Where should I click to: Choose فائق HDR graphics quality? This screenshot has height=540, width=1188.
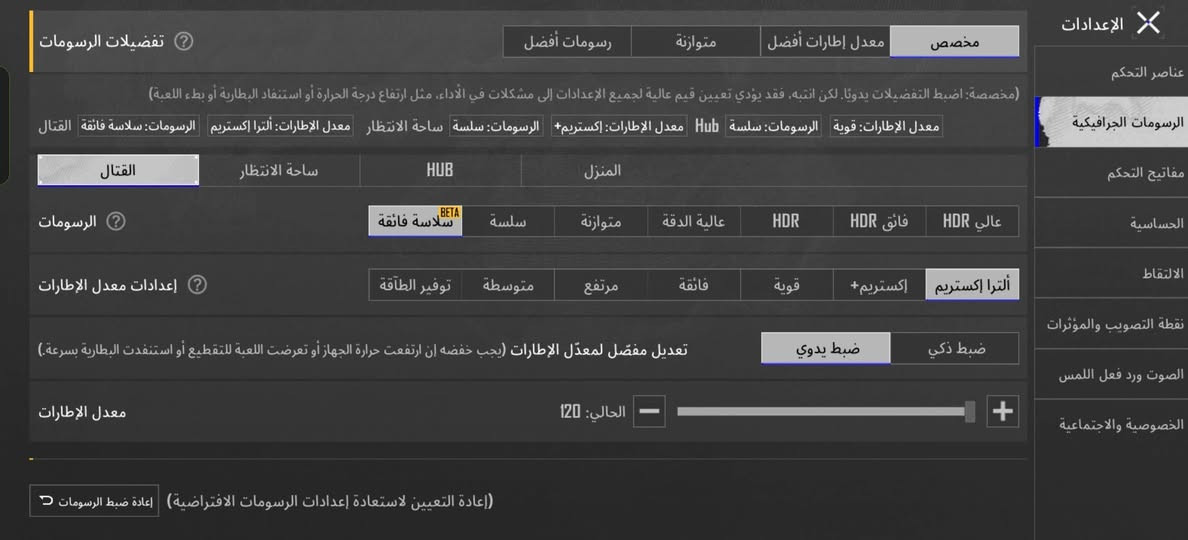click(880, 222)
